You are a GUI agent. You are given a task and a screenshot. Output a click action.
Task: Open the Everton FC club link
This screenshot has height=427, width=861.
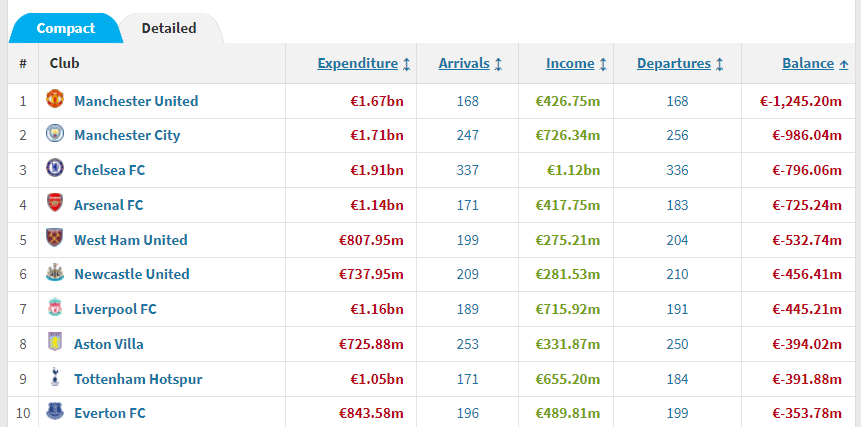(x=110, y=413)
